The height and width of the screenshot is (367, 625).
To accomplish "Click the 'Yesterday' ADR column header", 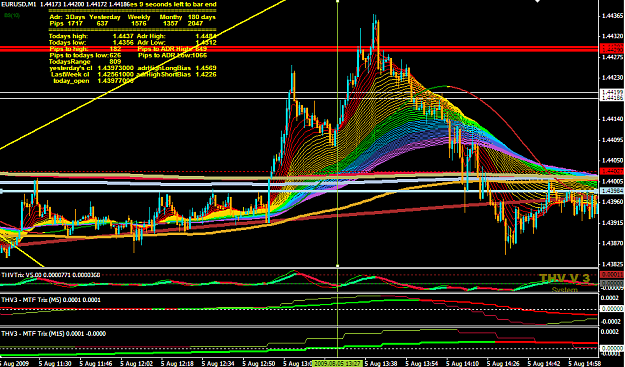I will 105,17.
